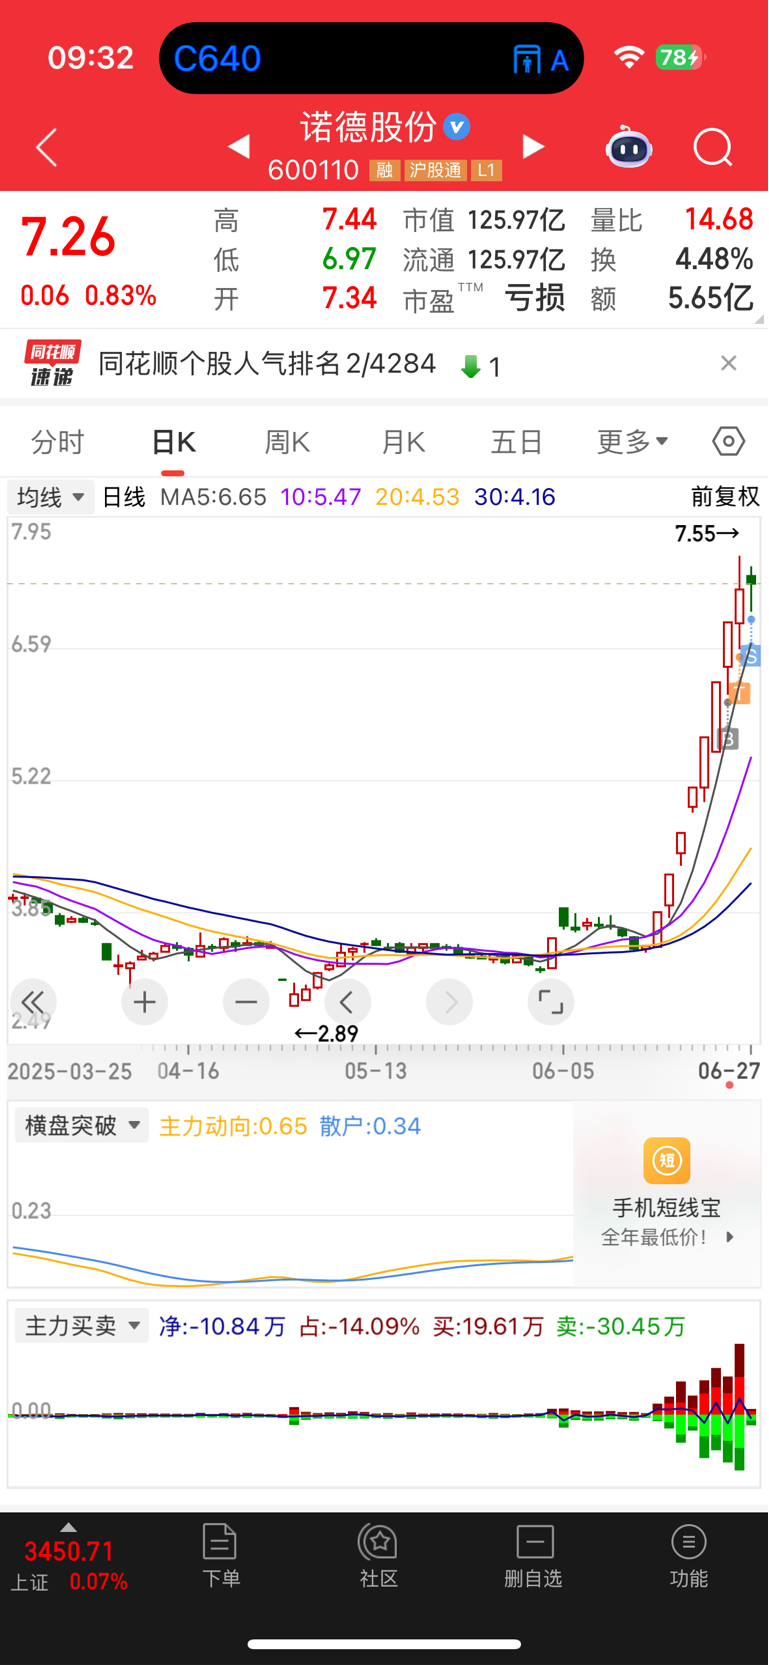769x1665 pixels.
Task: Switch to previous stock with left triangle
Action: point(238,147)
